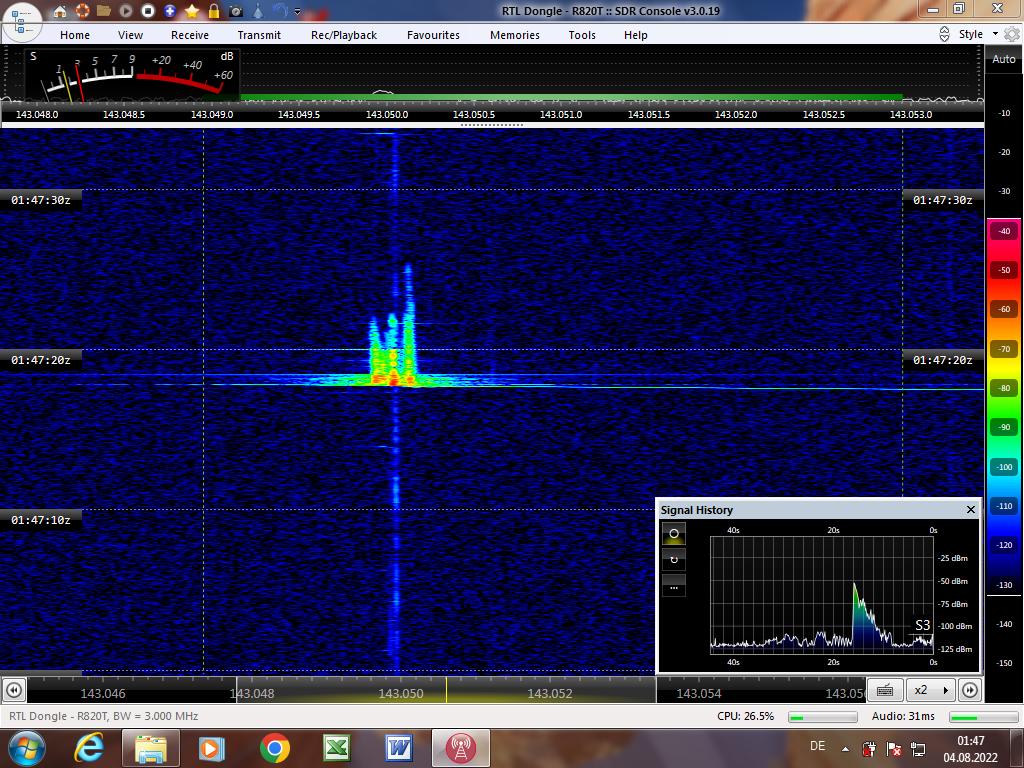The width and height of the screenshot is (1024, 768).
Task: Click the blue droplet icon in toolbar
Action: click(x=259, y=11)
